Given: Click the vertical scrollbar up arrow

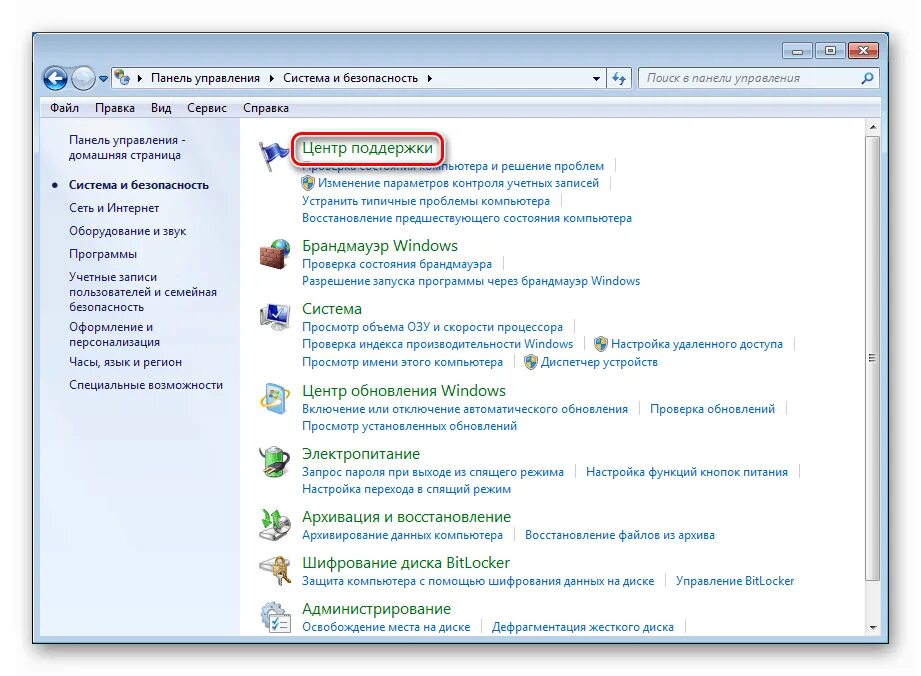Looking at the screenshot, I should 873,127.
